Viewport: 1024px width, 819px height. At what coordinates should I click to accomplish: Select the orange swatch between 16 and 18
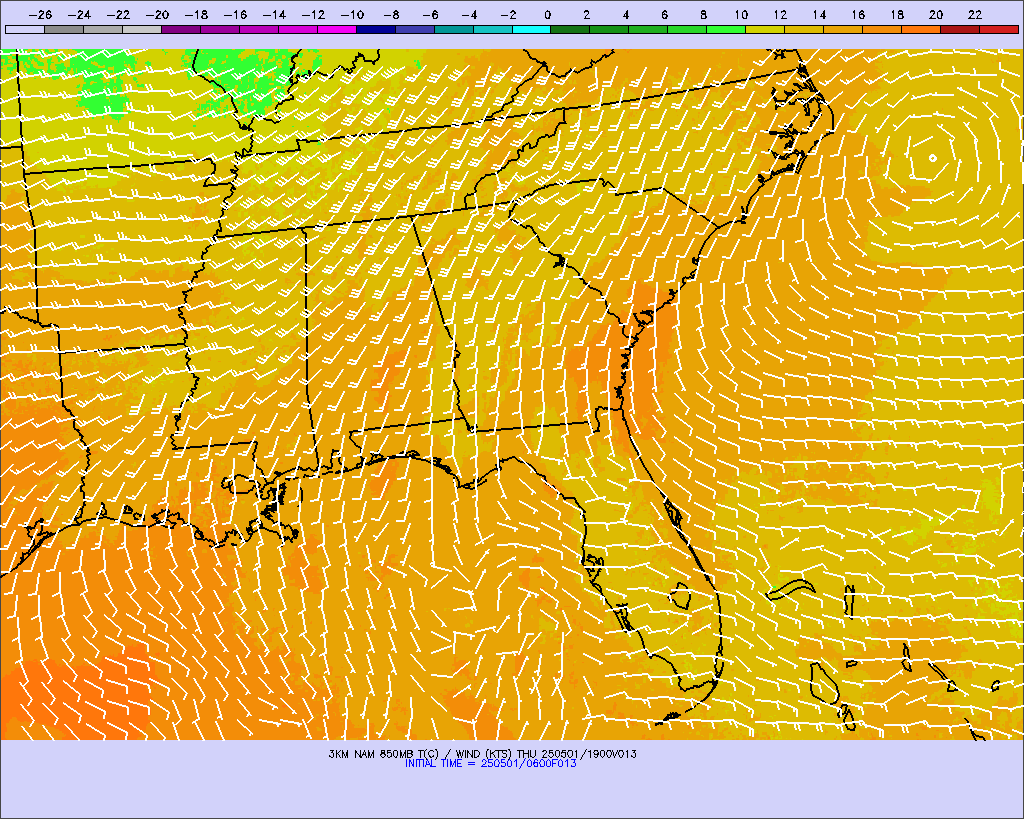click(x=882, y=29)
